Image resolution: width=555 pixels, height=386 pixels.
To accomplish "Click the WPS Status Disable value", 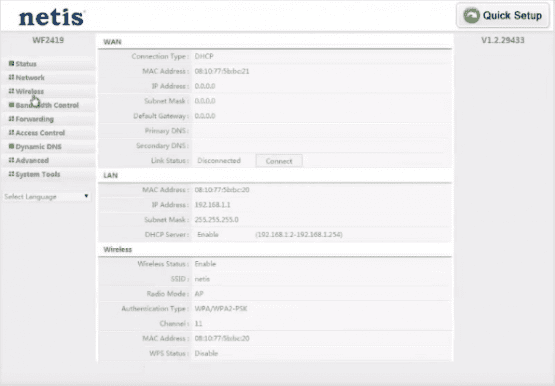I will click(206, 353).
